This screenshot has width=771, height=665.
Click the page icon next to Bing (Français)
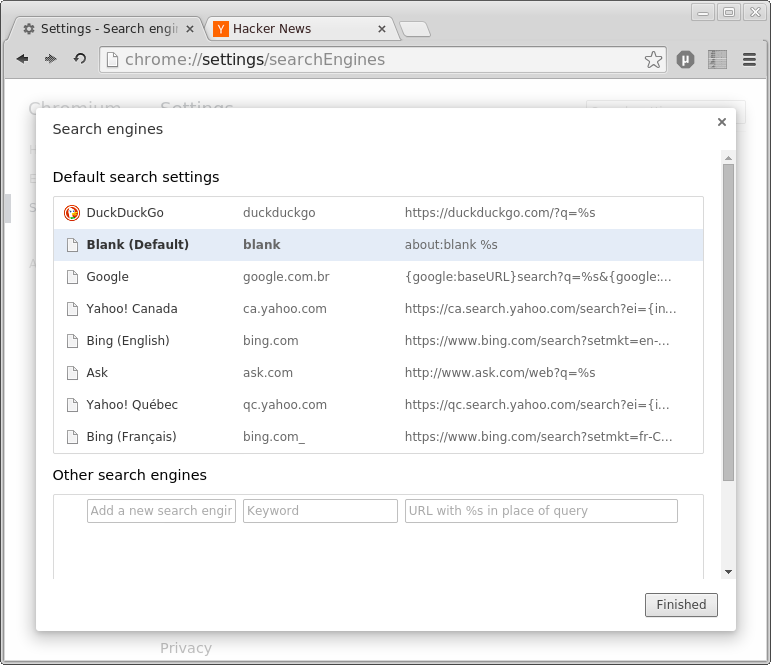tap(72, 437)
